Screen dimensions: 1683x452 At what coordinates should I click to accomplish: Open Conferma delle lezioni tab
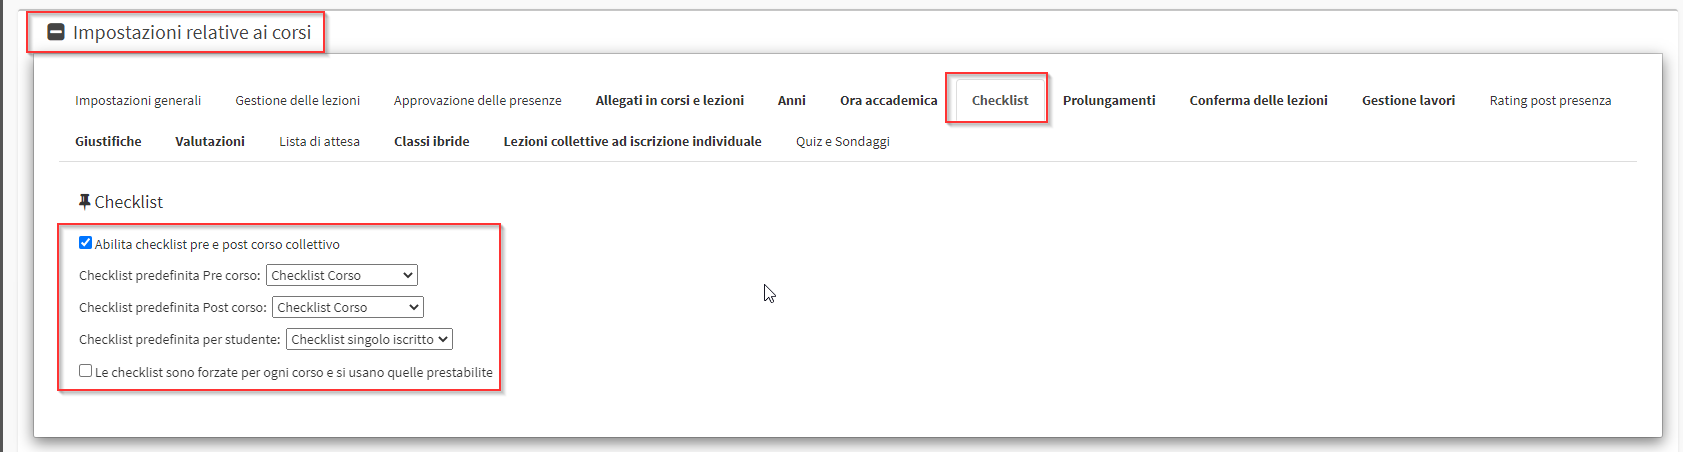tap(1259, 100)
